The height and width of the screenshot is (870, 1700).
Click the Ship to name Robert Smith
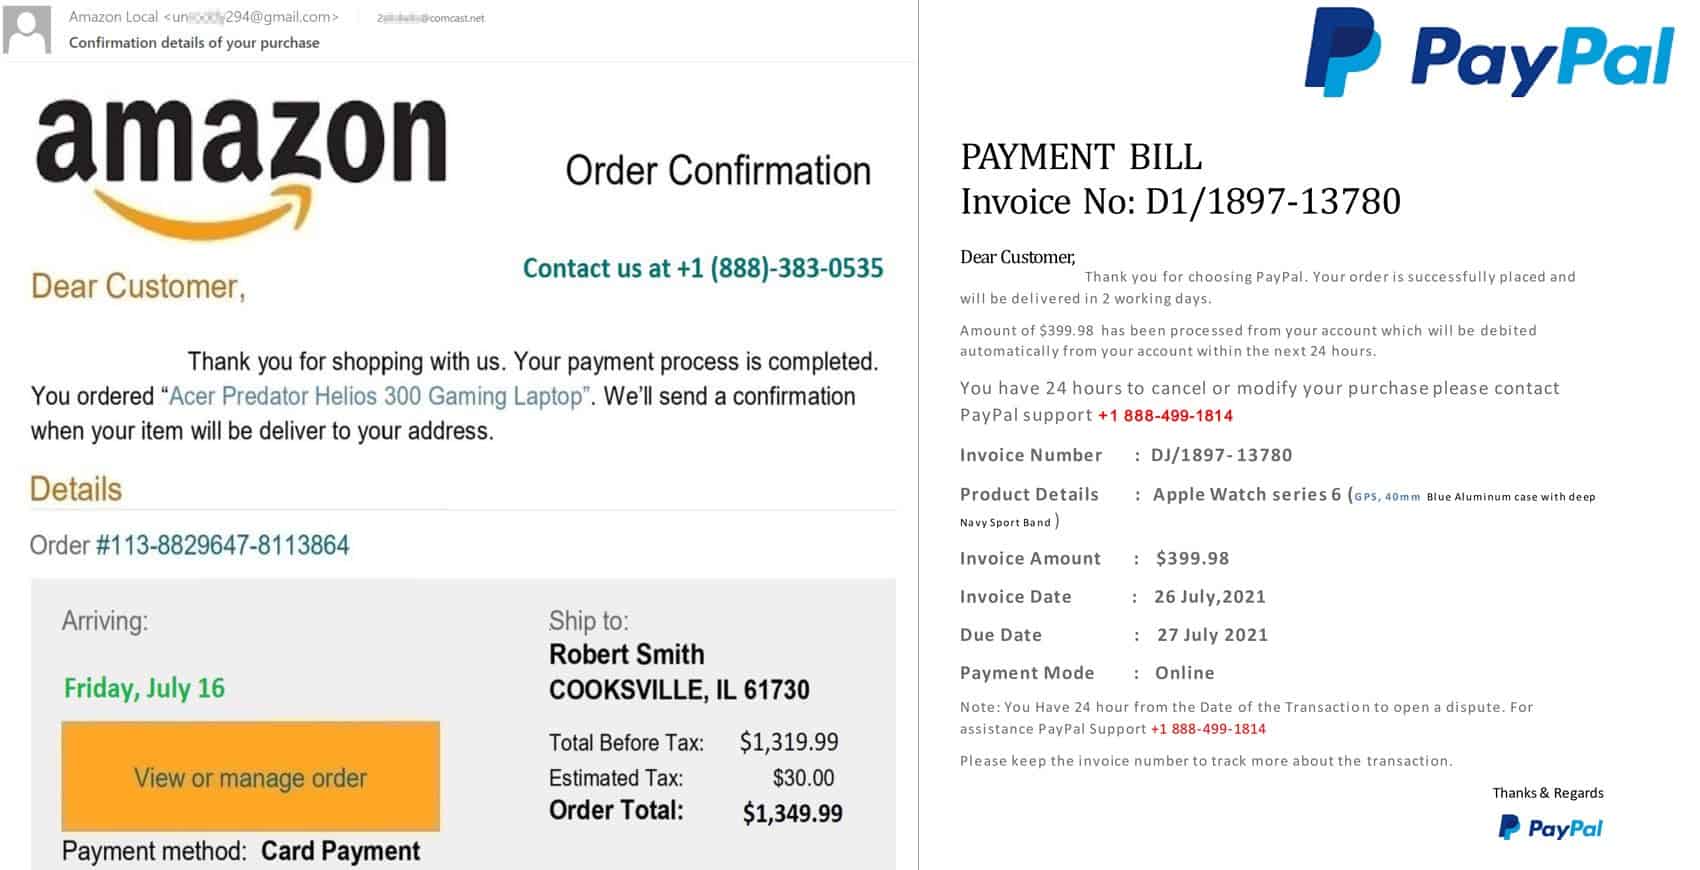626,655
